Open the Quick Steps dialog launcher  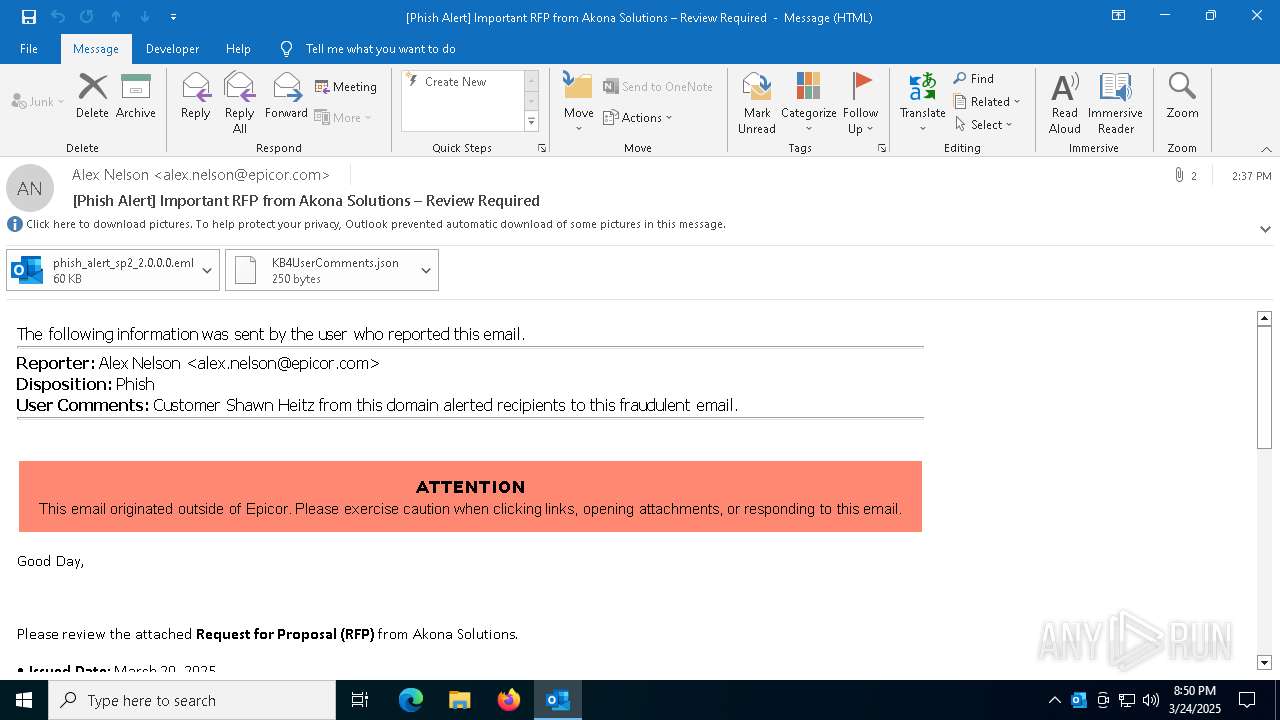click(x=542, y=148)
